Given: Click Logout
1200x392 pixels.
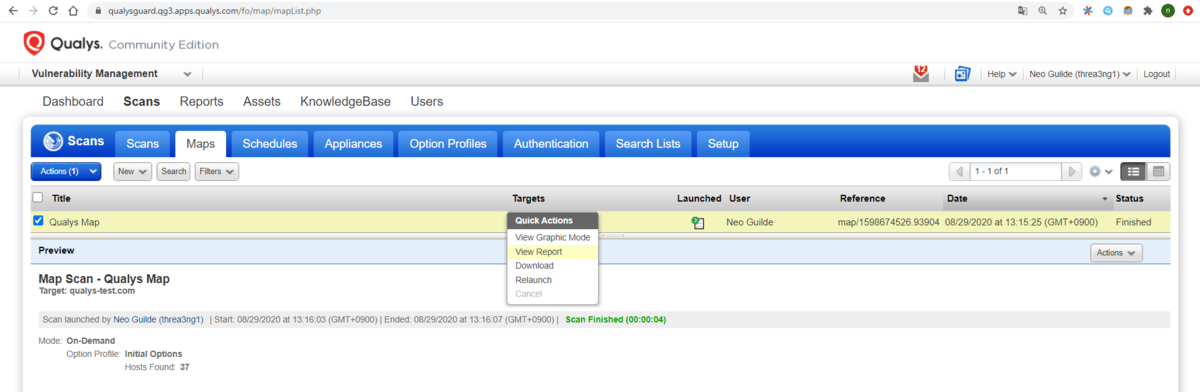Looking at the screenshot, I should click(1156, 74).
